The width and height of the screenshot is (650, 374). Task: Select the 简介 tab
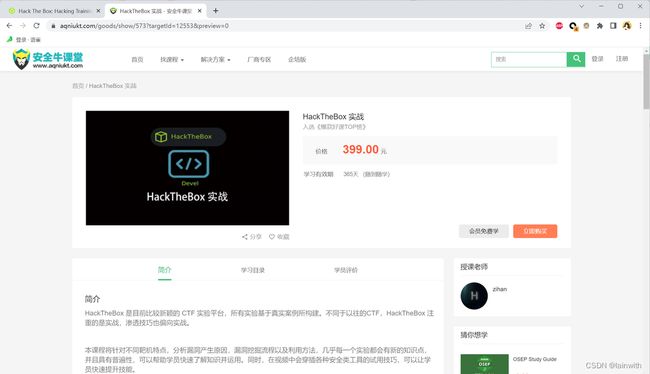(165, 270)
